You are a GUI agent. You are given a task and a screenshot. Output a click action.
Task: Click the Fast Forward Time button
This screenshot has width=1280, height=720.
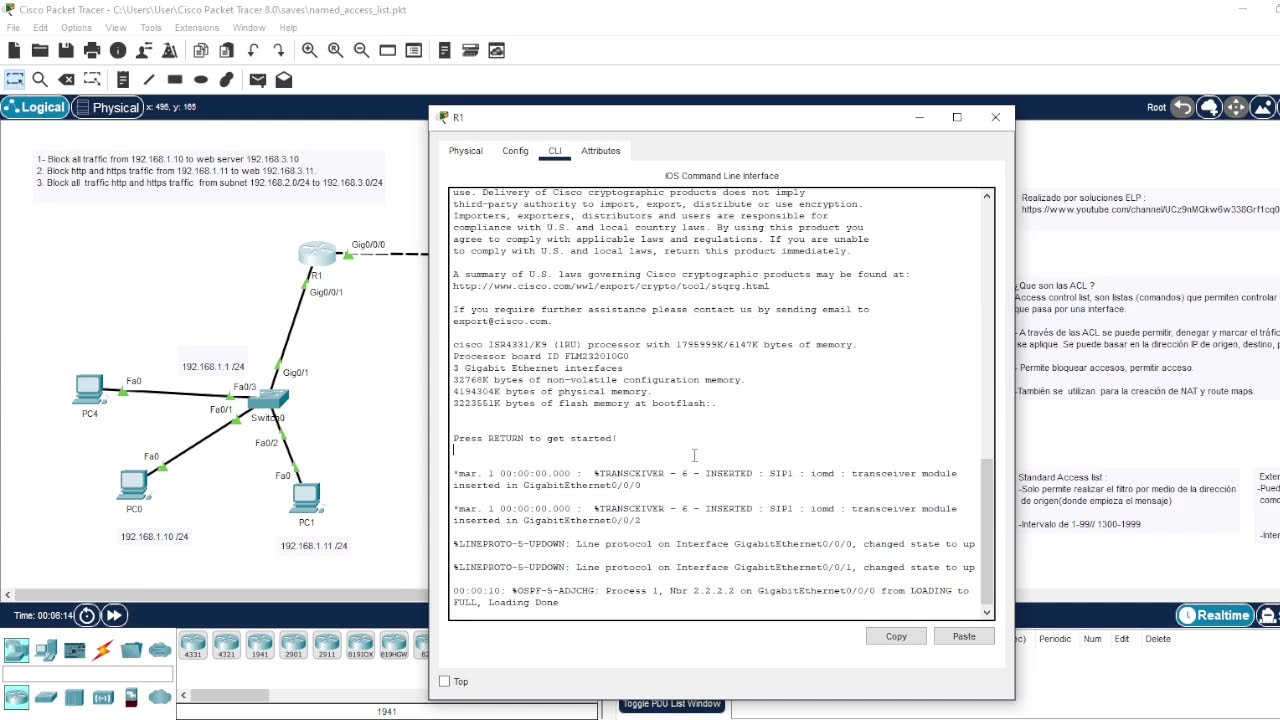point(114,616)
